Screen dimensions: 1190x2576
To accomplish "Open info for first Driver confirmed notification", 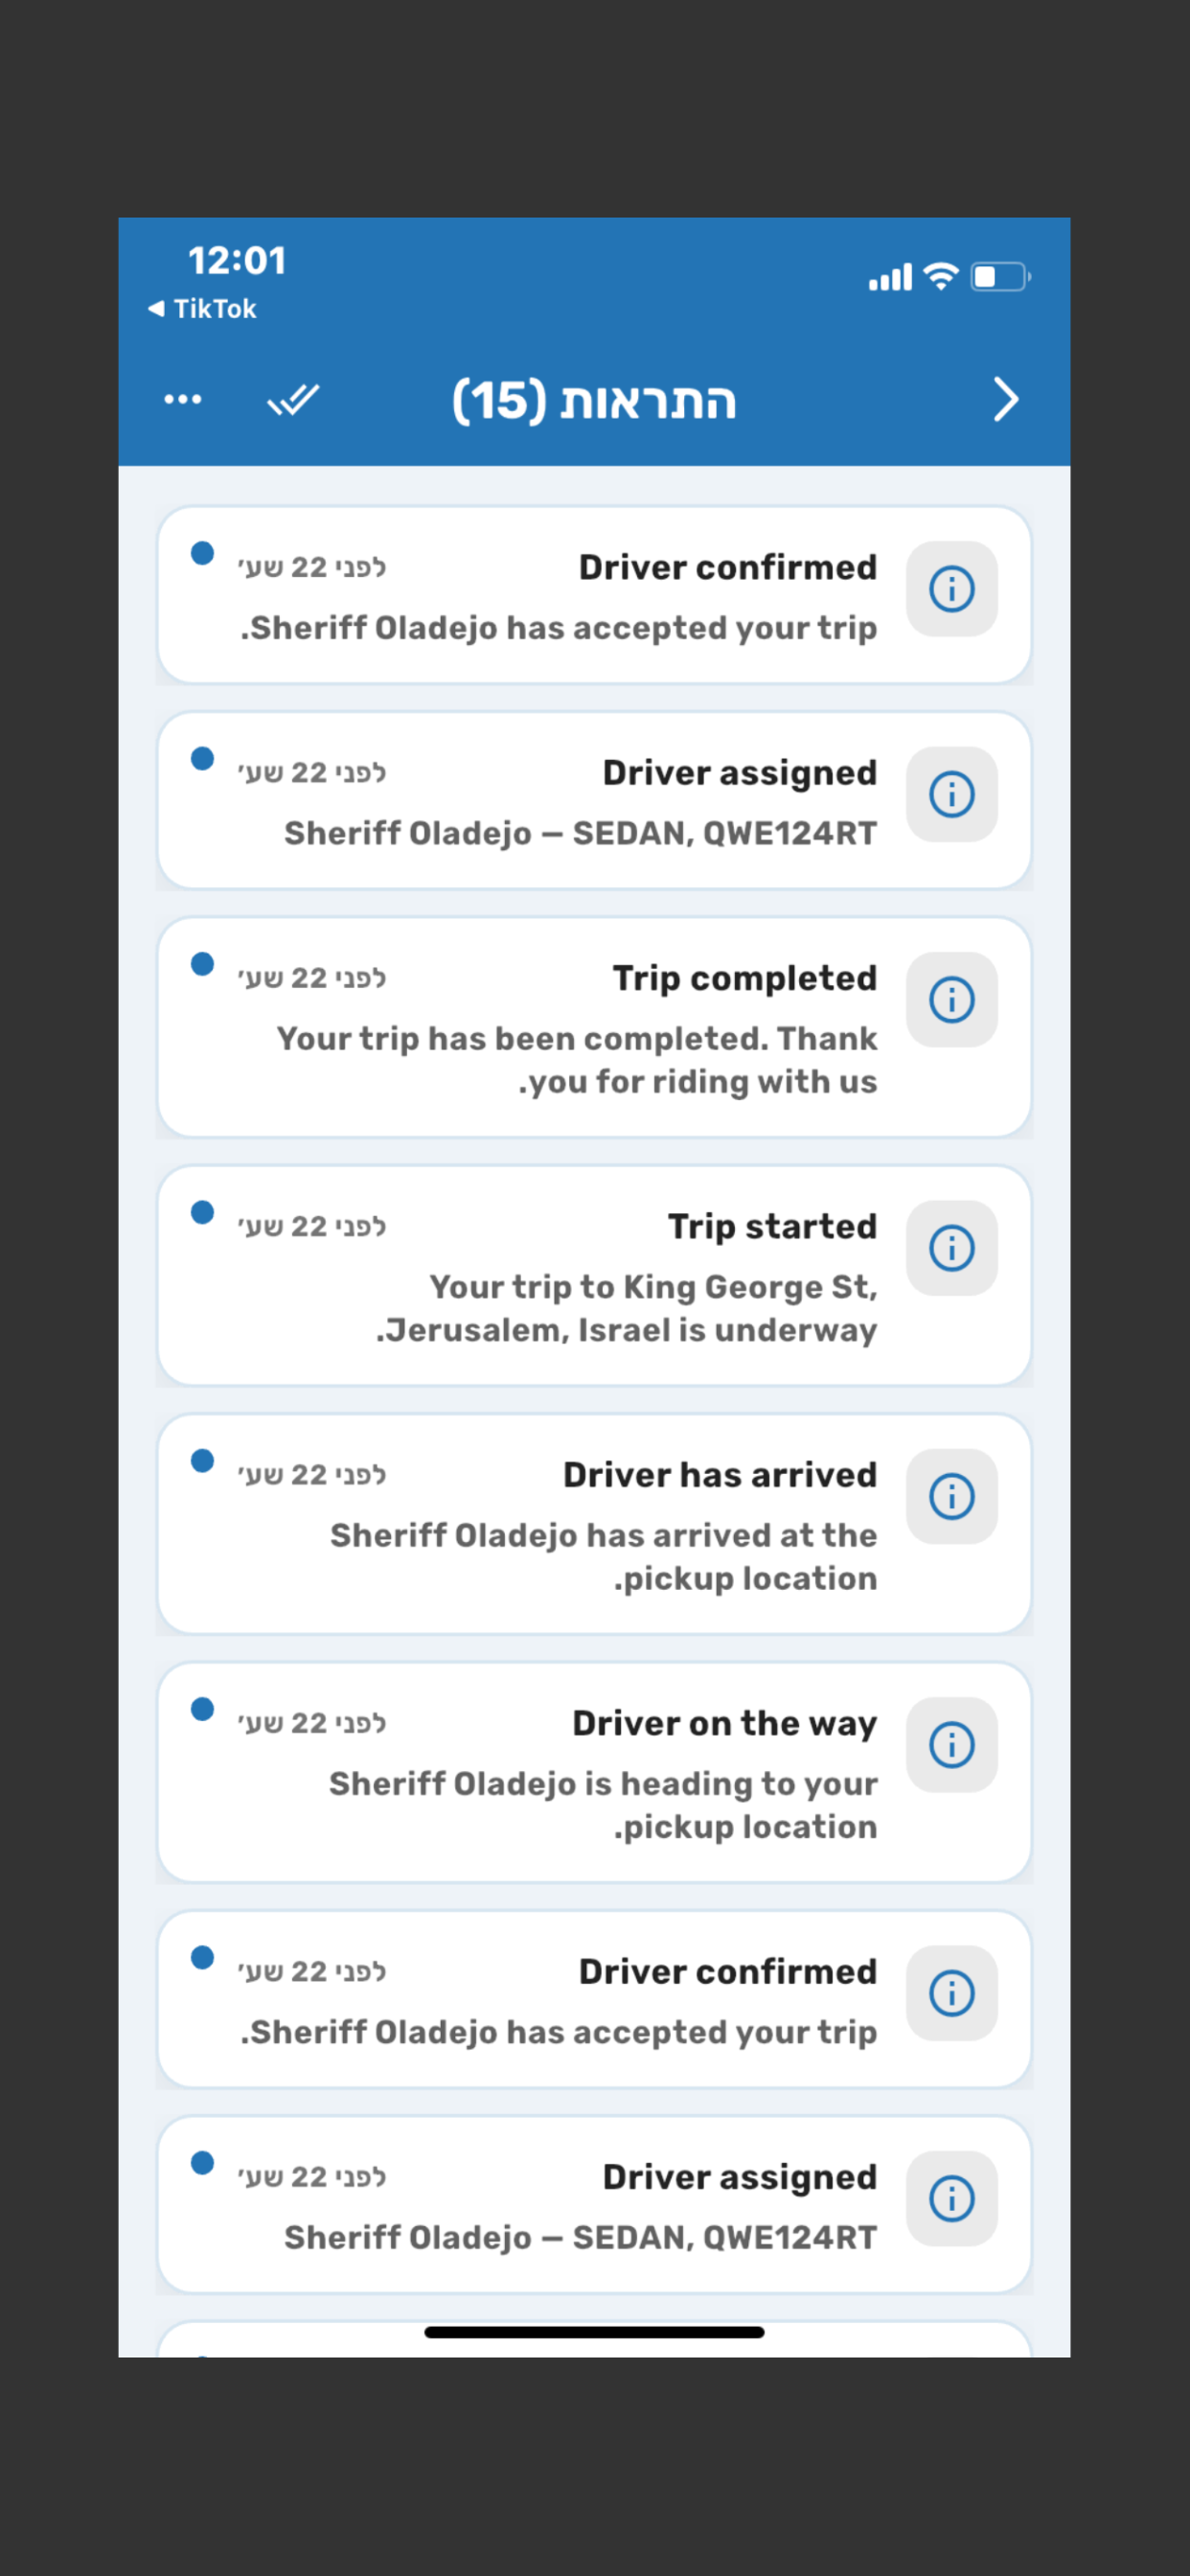I will pyautogui.click(x=952, y=589).
